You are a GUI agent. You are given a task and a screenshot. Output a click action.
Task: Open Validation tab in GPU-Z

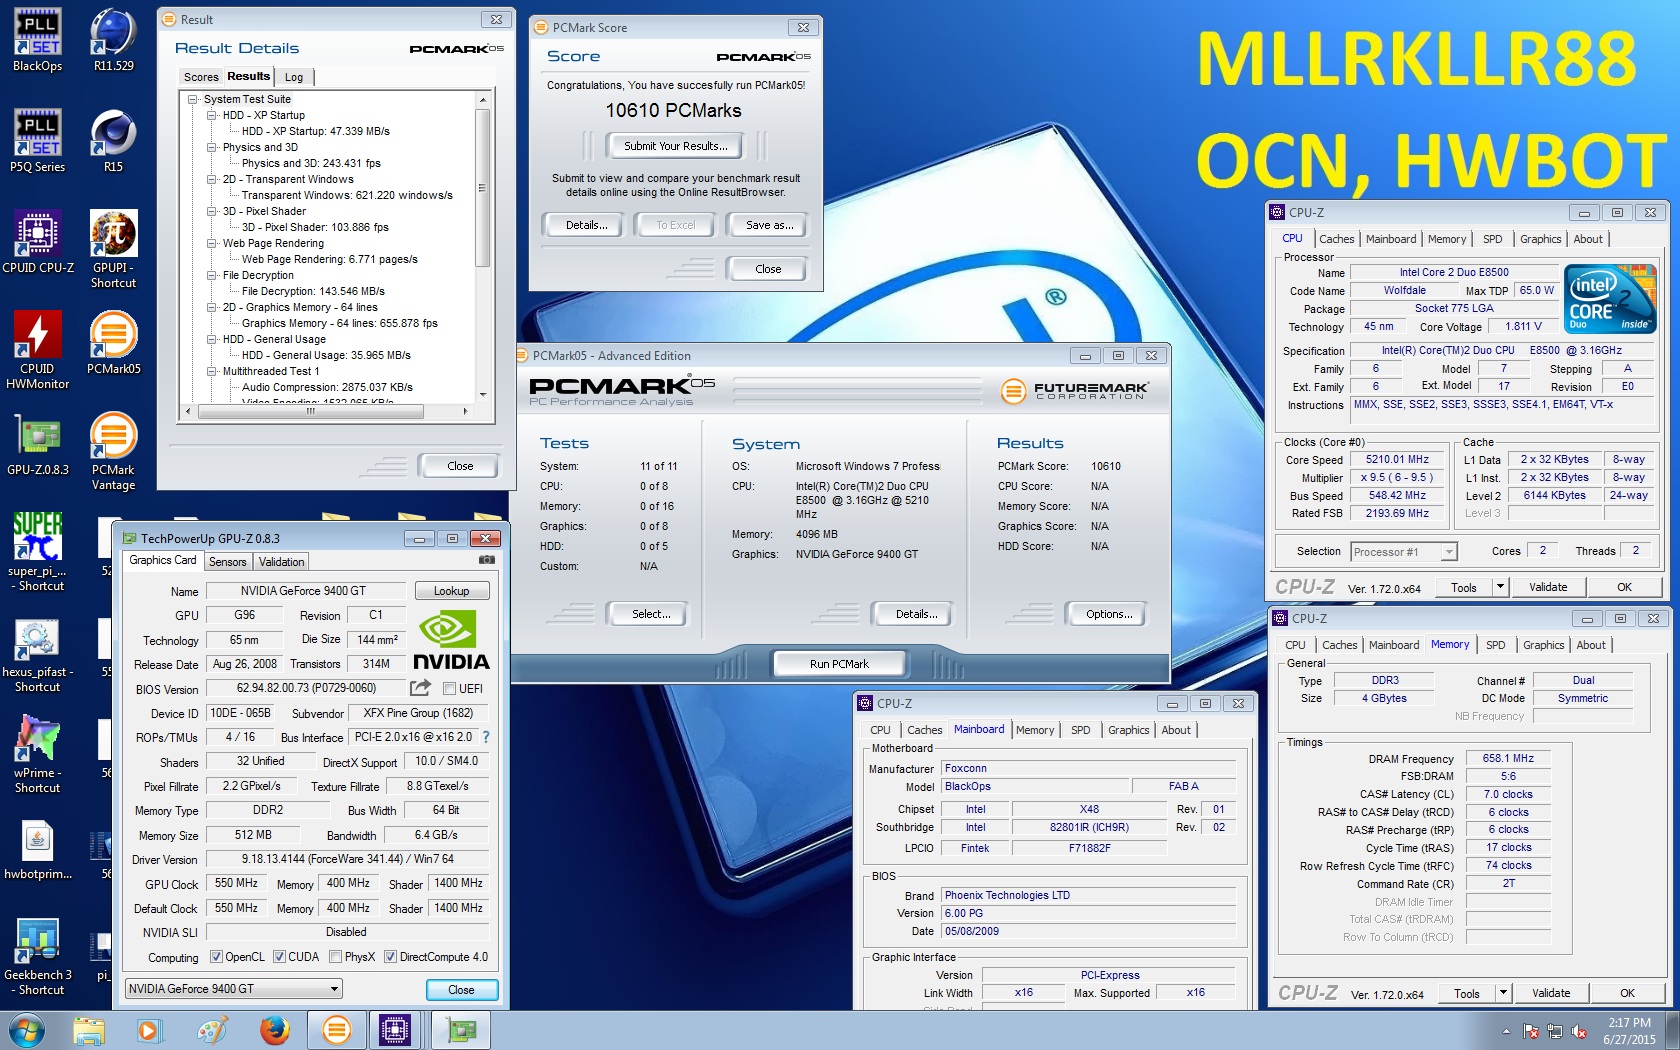281,562
